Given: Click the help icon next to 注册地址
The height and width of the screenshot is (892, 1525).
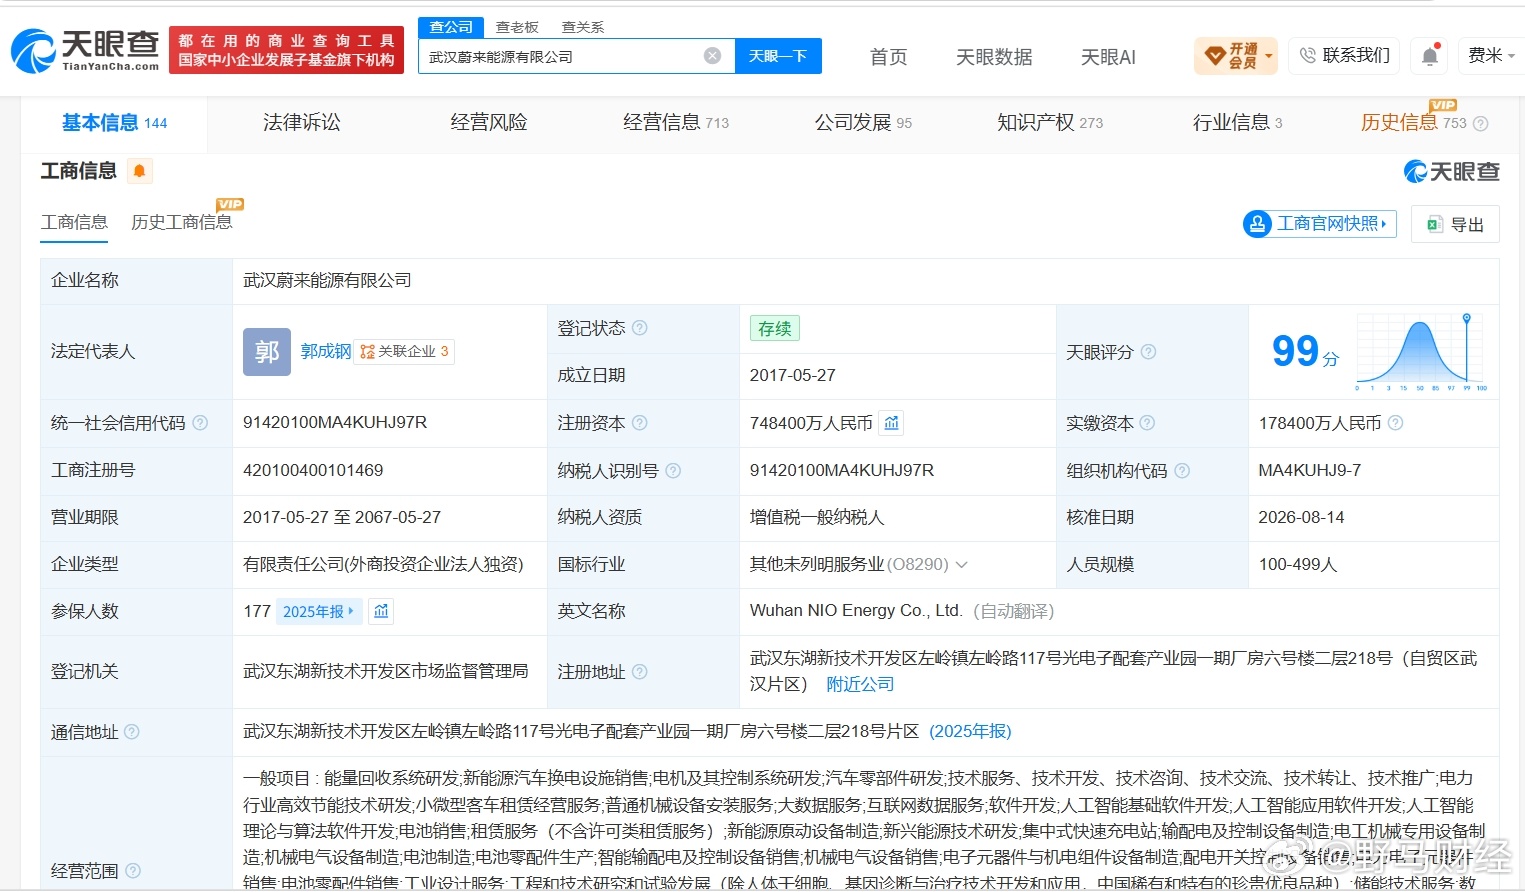Looking at the screenshot, I should point(640,672).
